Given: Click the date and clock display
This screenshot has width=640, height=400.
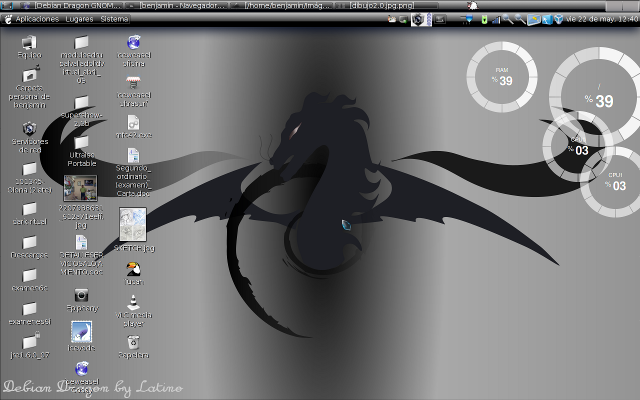Looking at the screenshot, I should (602, 19).
